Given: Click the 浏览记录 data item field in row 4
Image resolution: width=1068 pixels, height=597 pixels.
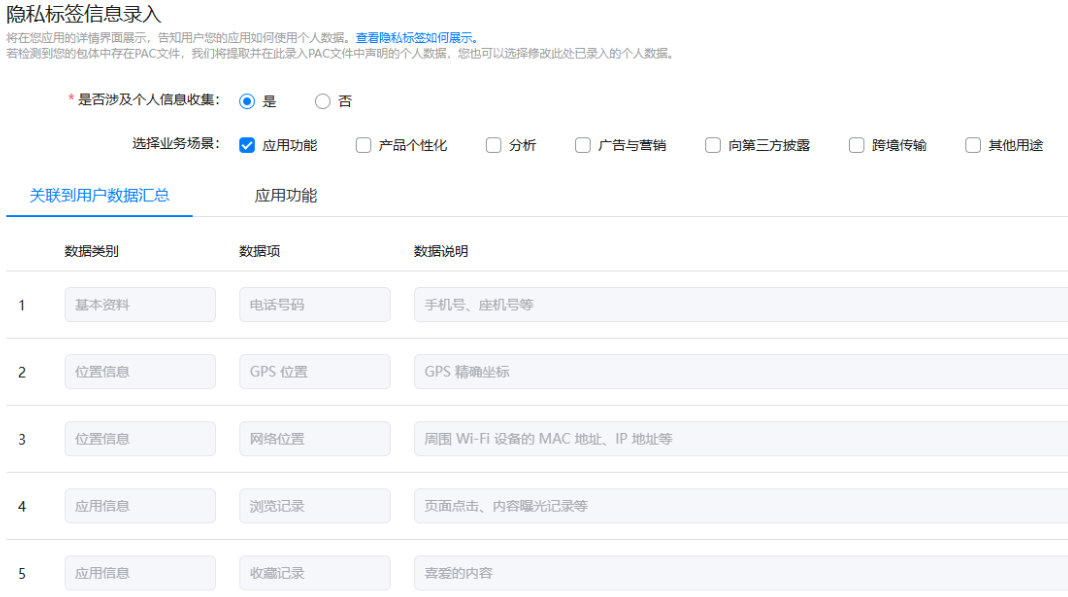Looking at the screenshot, I should [314, 505].
